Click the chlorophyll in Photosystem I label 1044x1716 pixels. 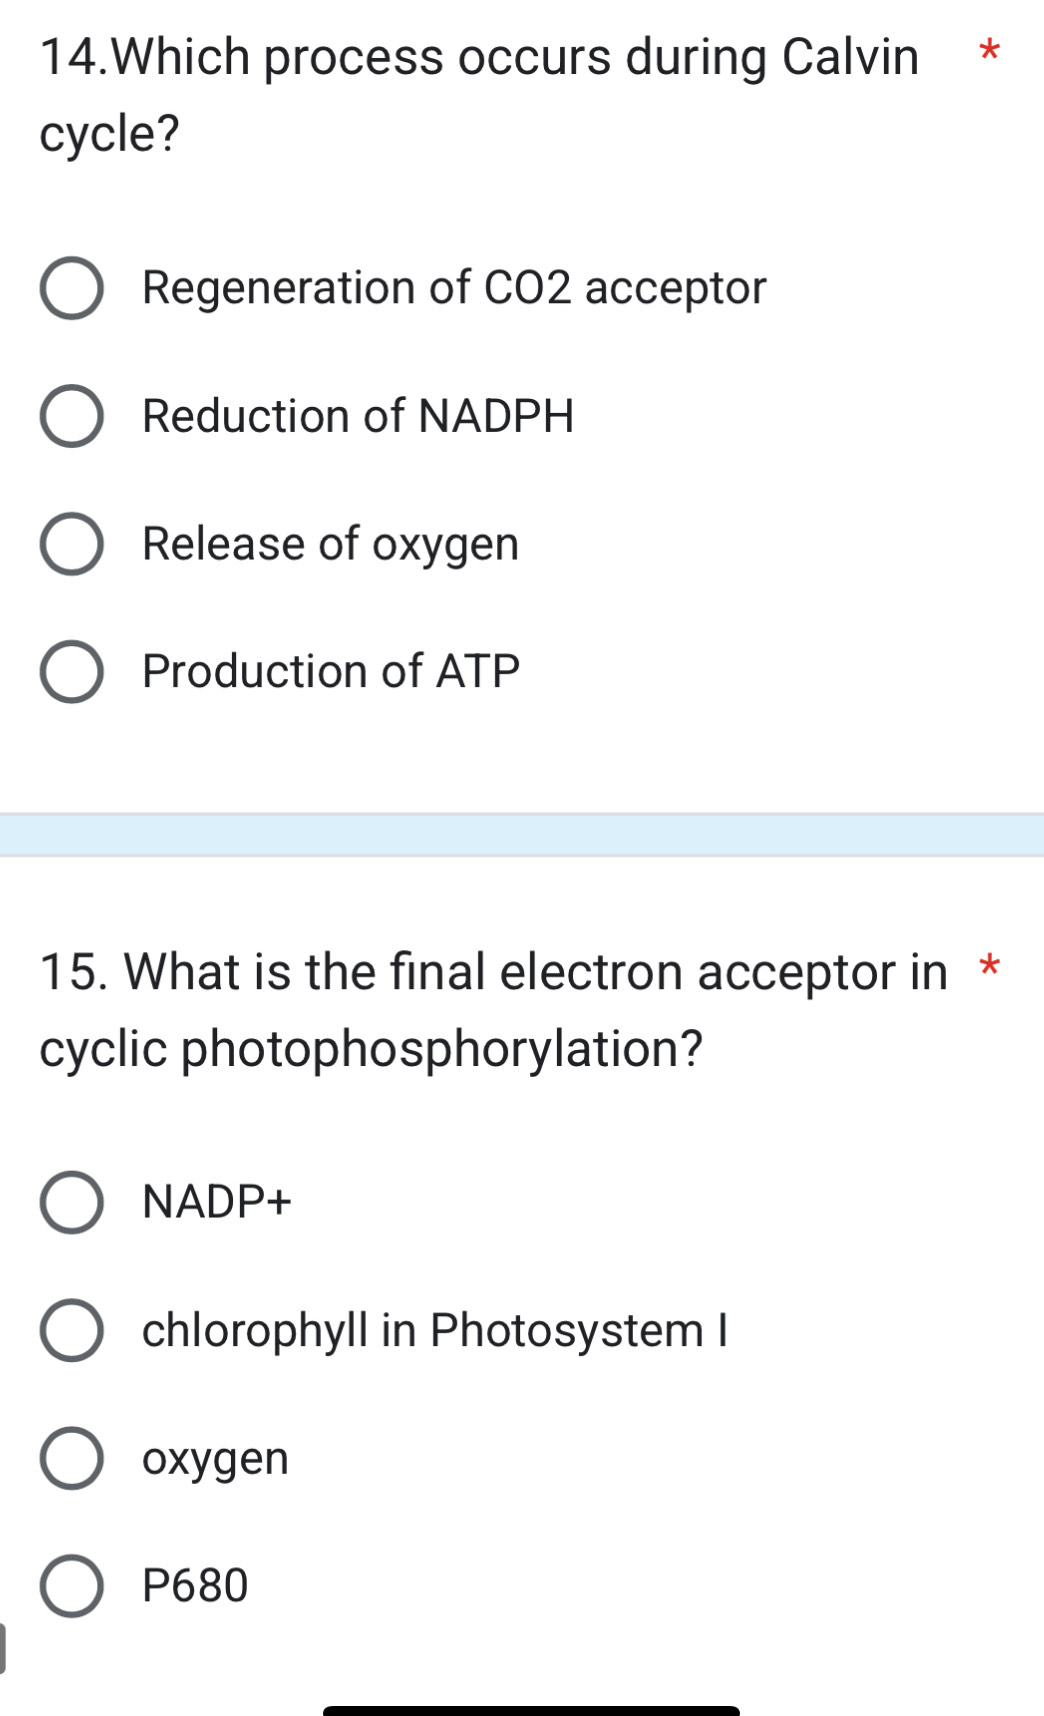coord(434,1329)
